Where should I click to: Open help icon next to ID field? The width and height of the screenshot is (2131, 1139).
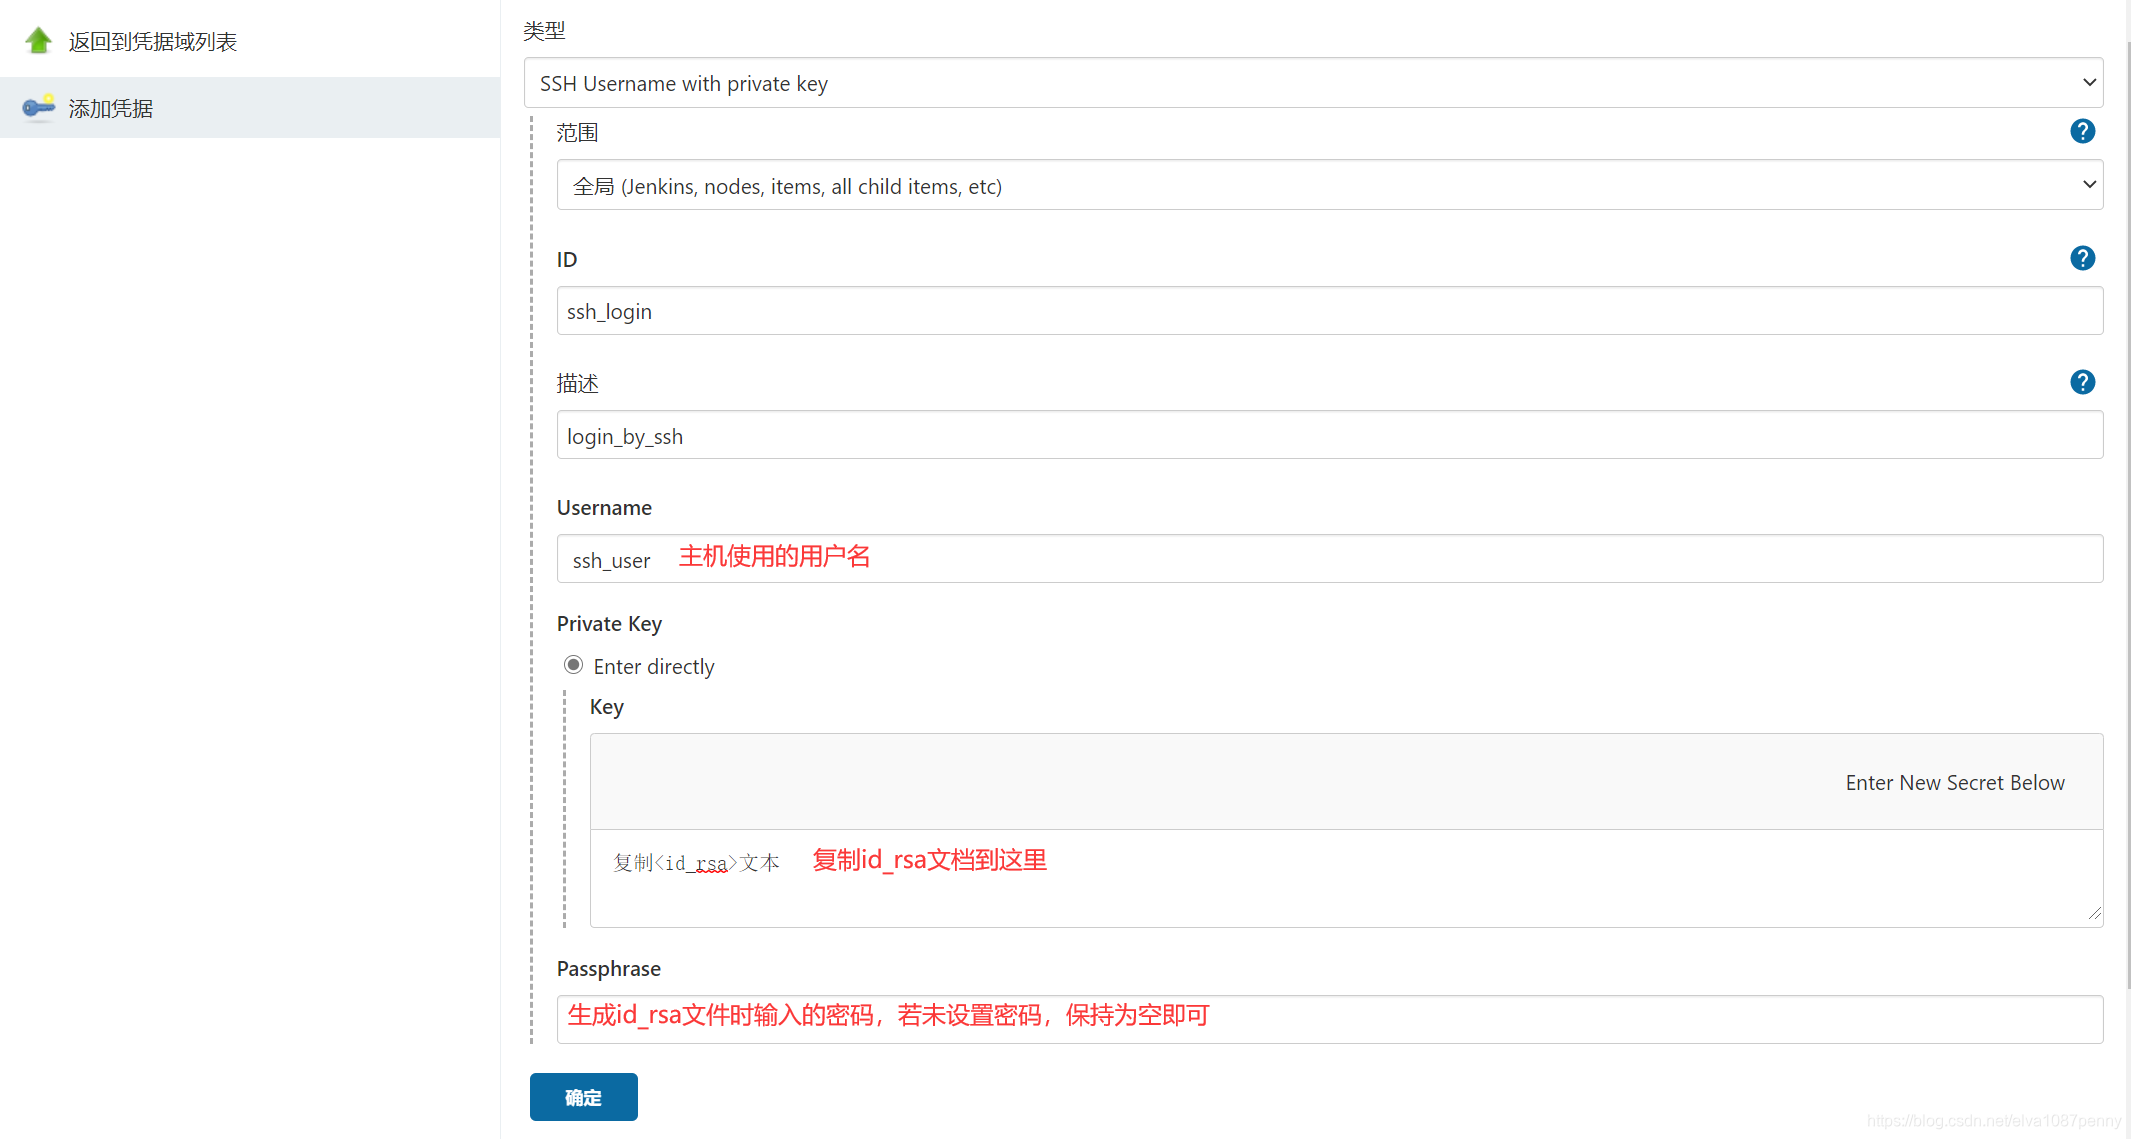(2082, 258)
